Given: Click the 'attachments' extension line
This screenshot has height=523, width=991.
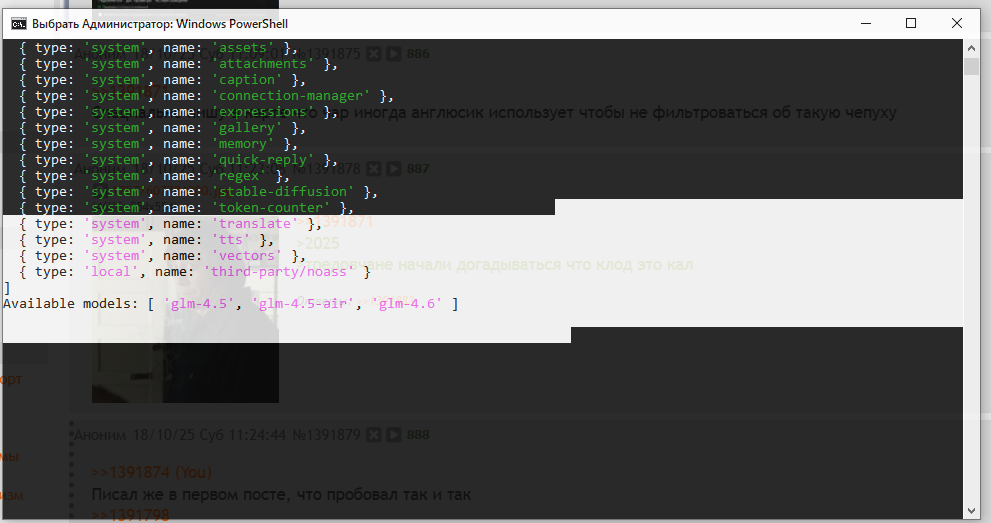Looking at the screenshot, I should pyautogui.click(x=178, y=64).
